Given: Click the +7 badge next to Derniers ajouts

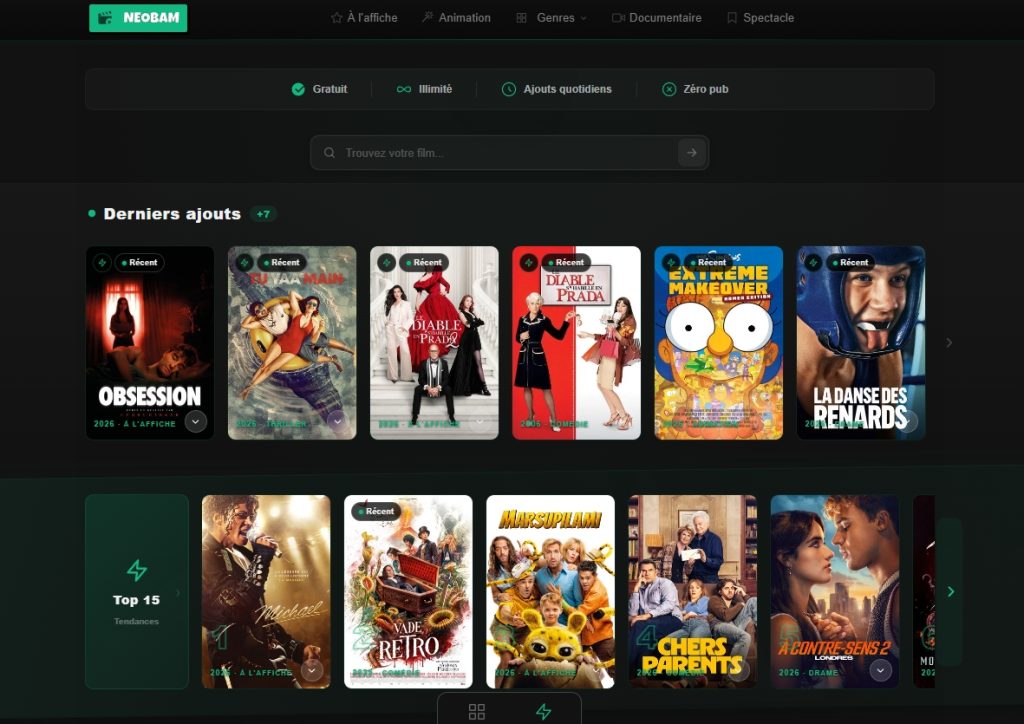Looking at the screenshot, I should click(263, 213).
